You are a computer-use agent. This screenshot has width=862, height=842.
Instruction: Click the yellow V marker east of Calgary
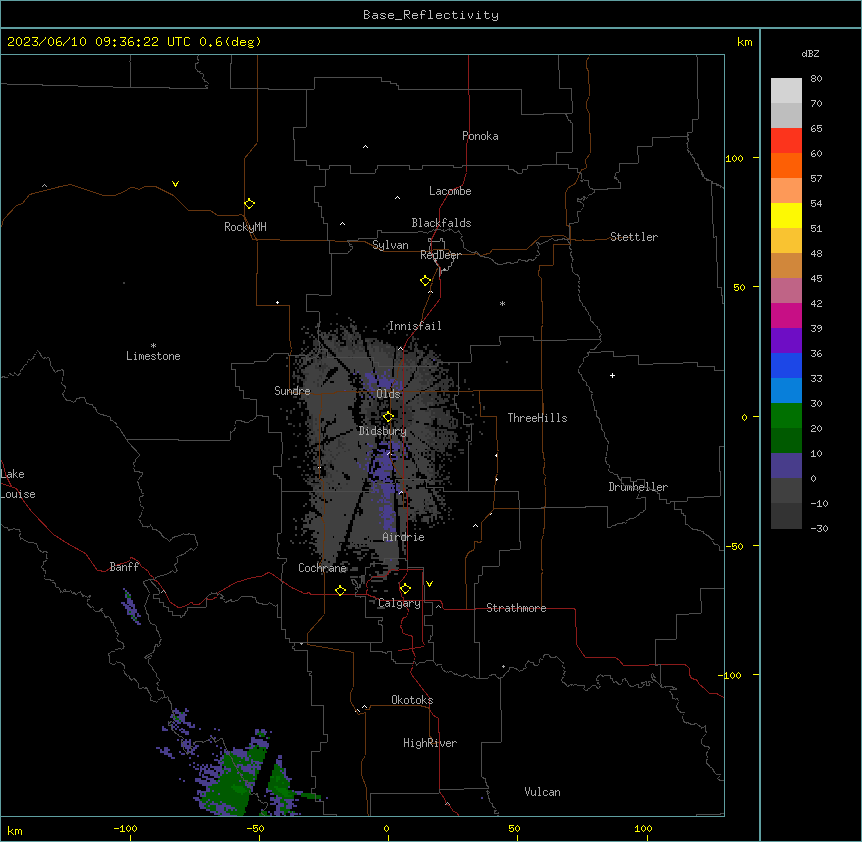pos(429,584)
